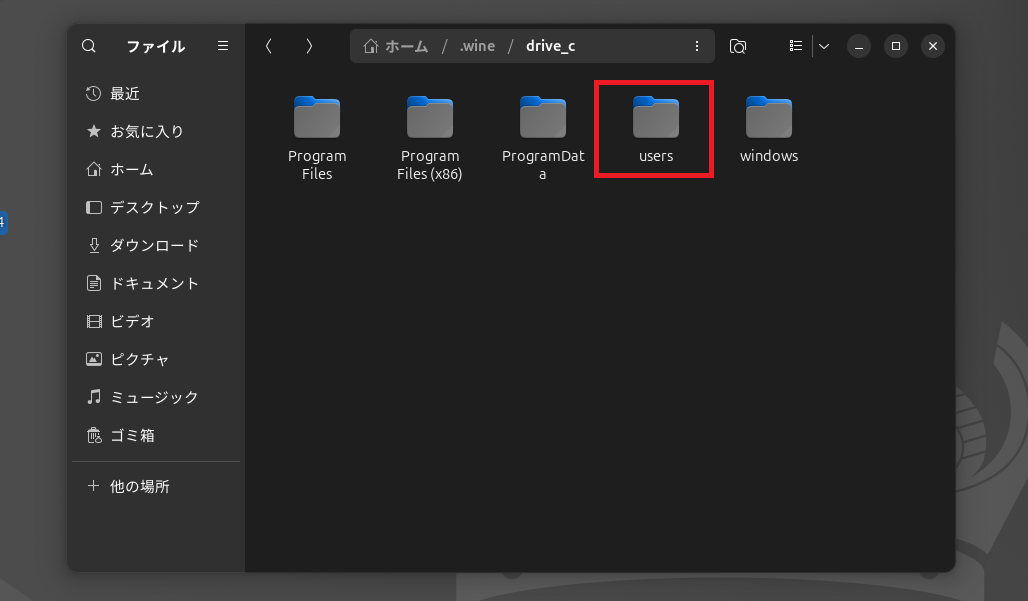Image resolution: width=1028 pixels, height=601 pixels.
Task: Navigate to ホーム in the path bar
Action: point(397,46)
